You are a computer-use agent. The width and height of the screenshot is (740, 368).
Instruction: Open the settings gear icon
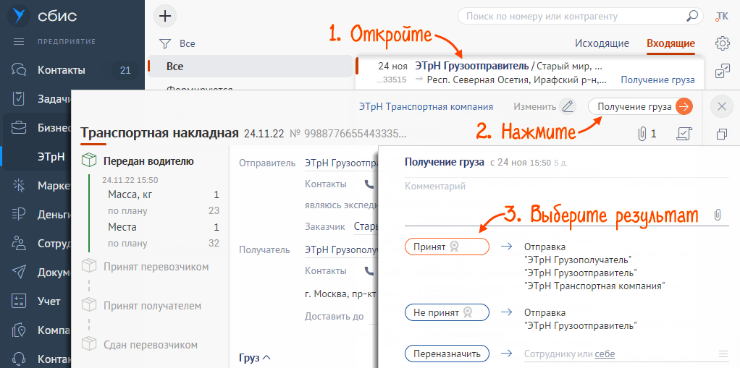722,43
